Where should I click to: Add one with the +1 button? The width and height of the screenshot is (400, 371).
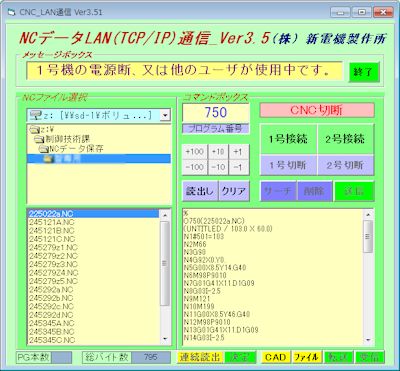coord(239,152)
